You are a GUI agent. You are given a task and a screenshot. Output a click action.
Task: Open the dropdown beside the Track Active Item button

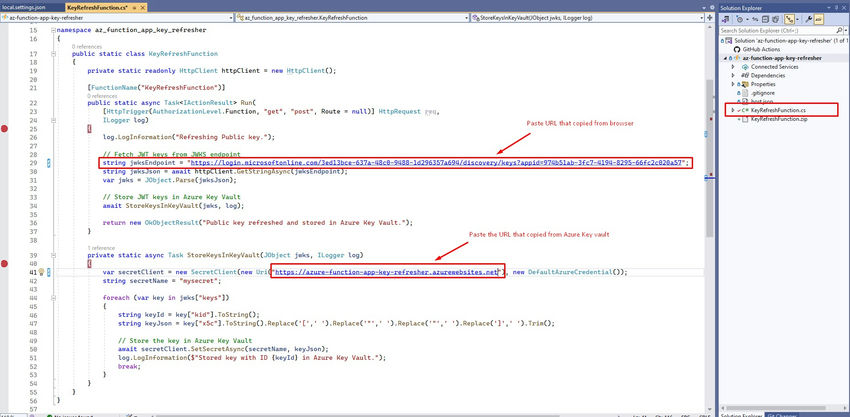(797, 20)
